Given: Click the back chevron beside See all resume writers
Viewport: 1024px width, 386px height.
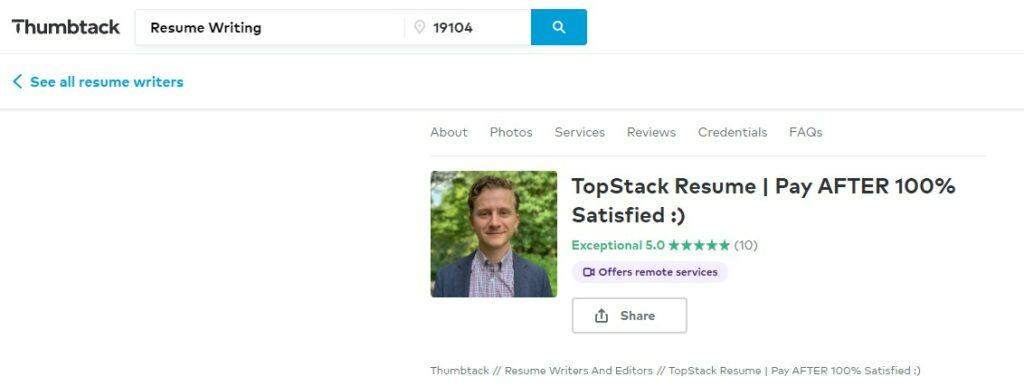Looking at the screenshot, I should tap(17, 82).
